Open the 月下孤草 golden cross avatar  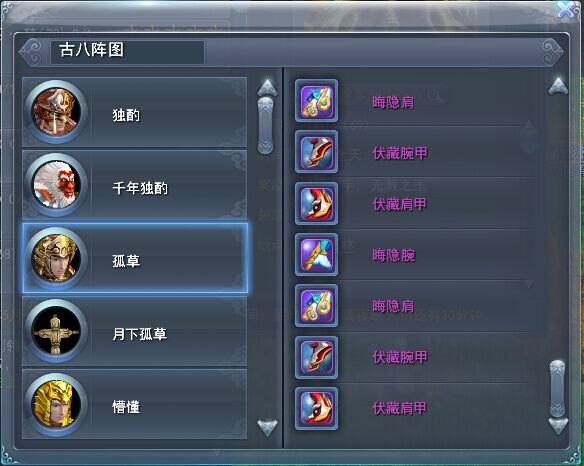point(56,331)
